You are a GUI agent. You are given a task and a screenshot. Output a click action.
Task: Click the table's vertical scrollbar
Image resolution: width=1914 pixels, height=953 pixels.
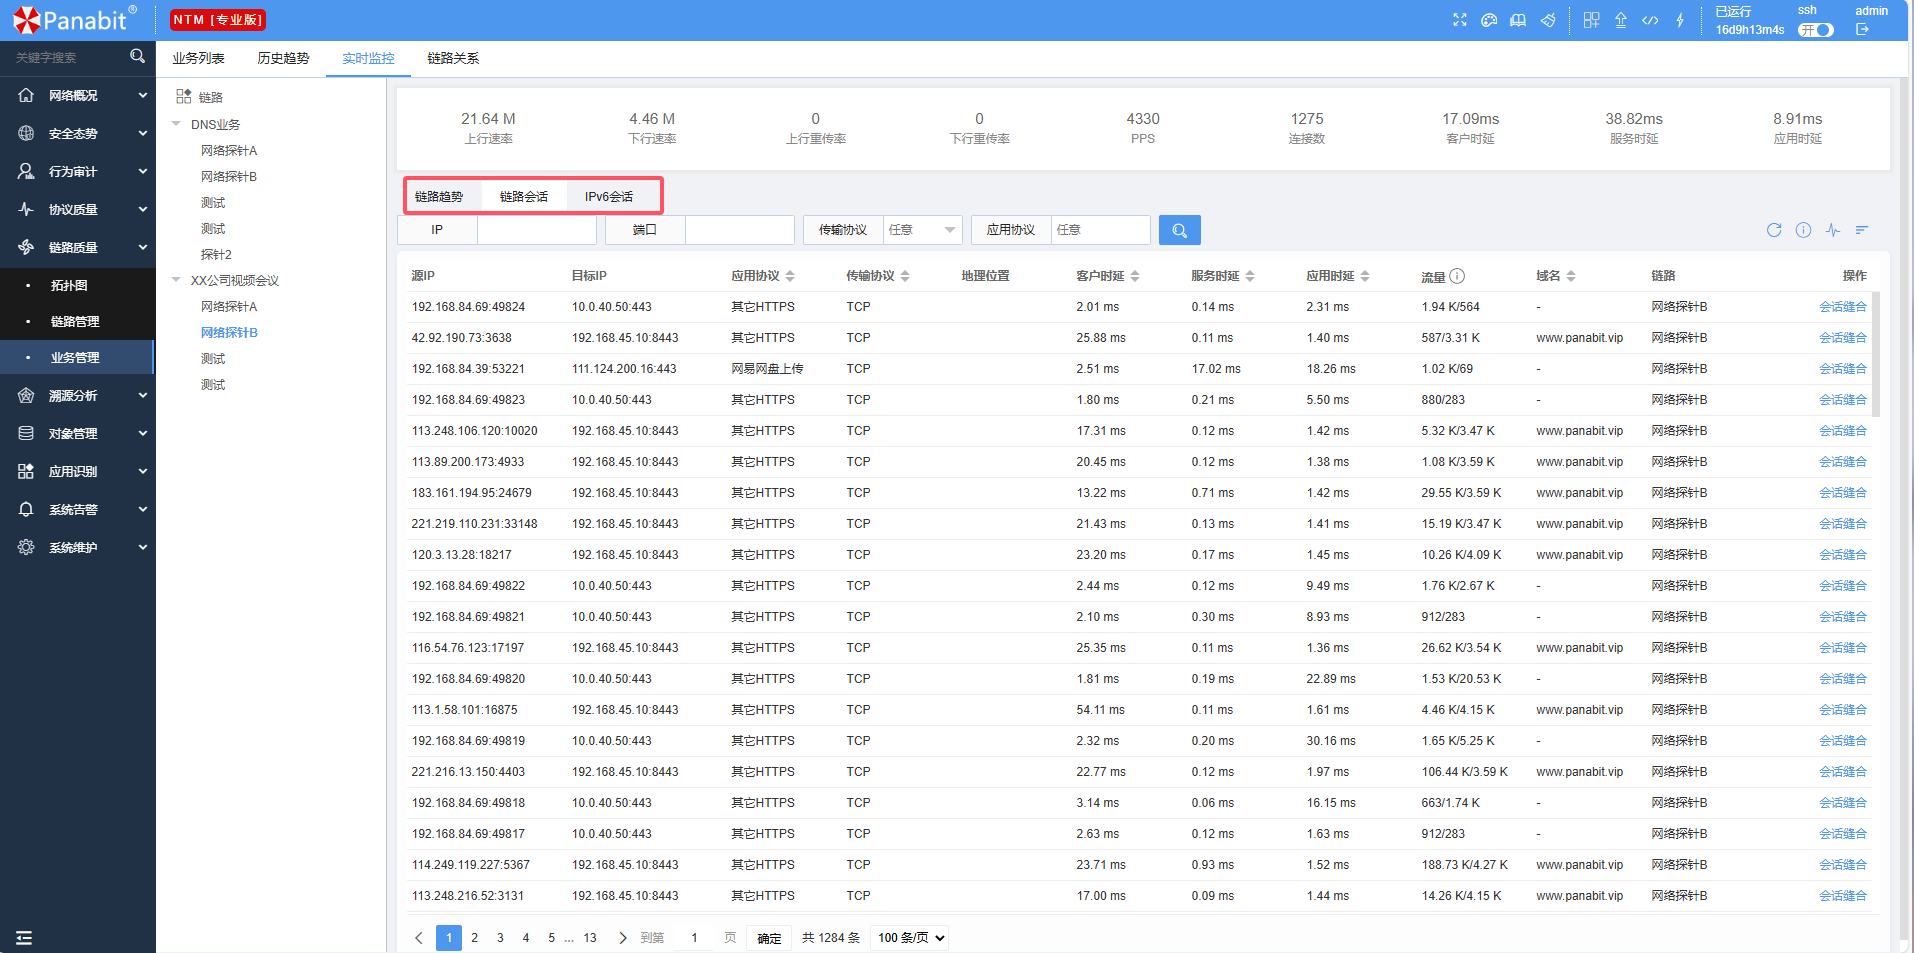coord(1876,354)
